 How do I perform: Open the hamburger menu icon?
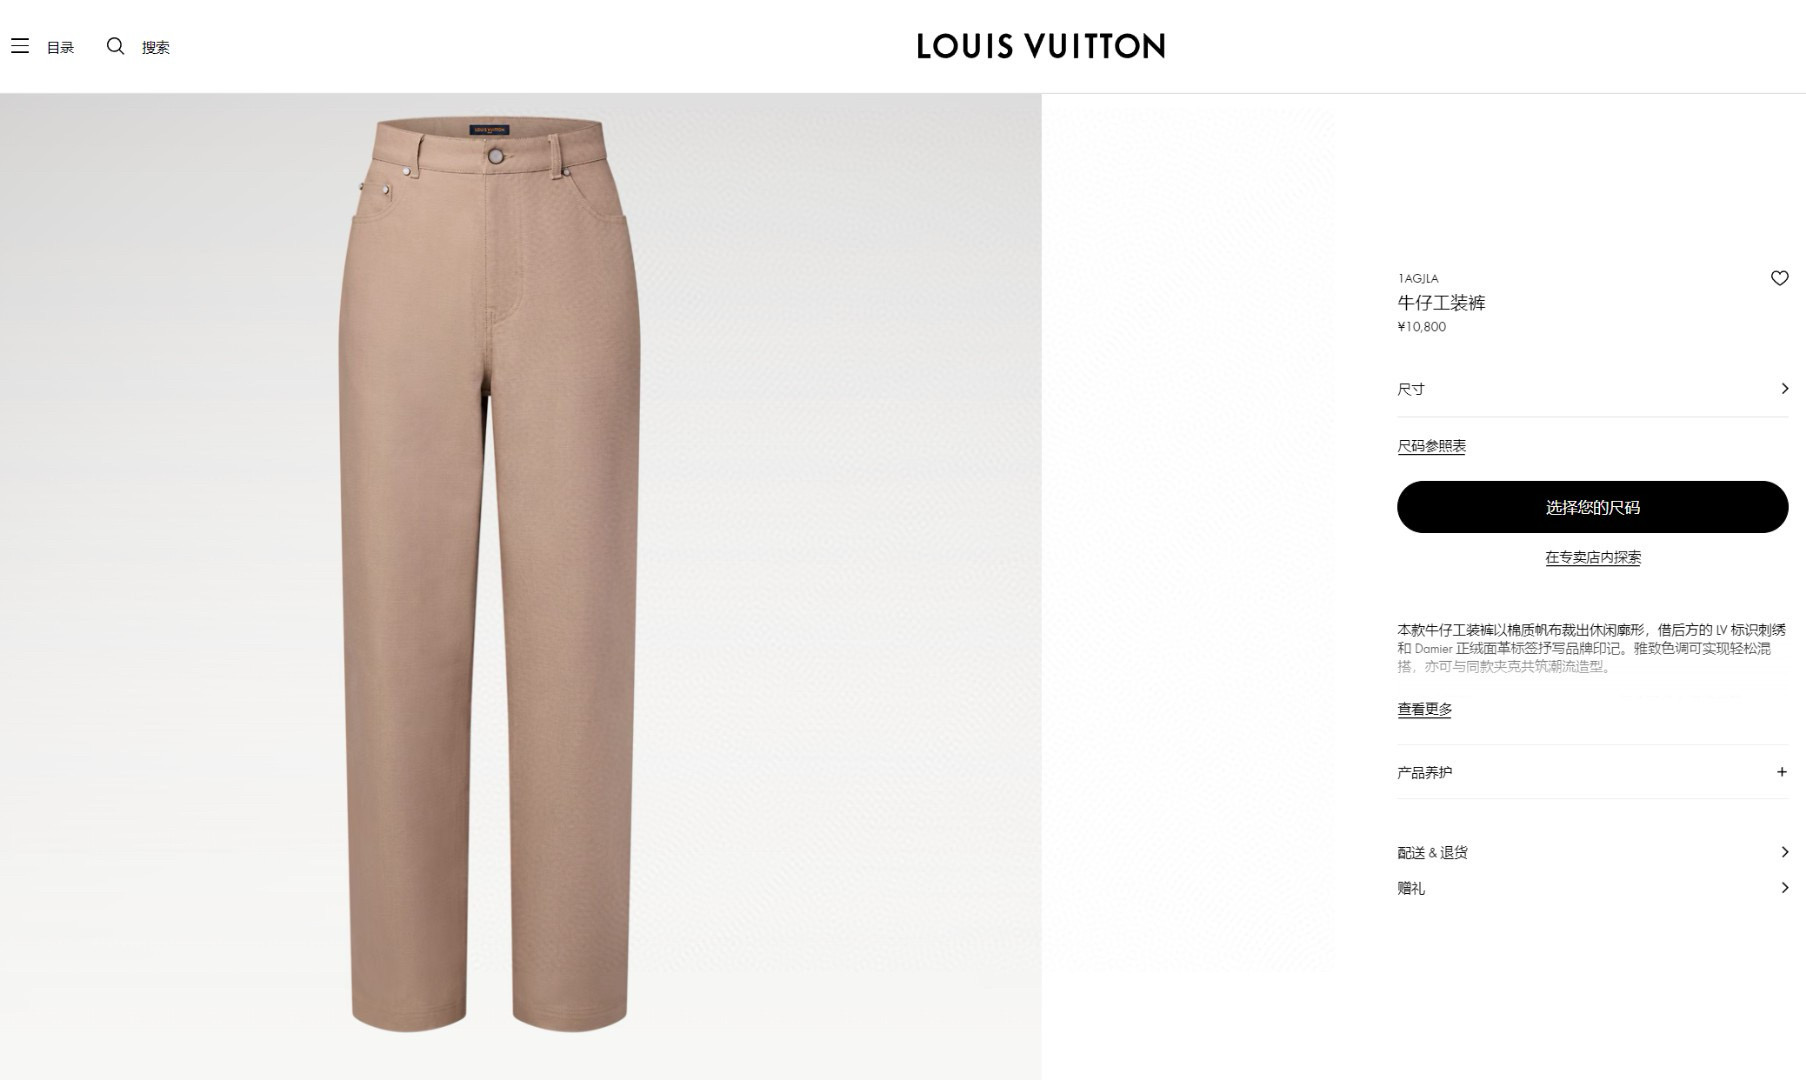tap(20, 46)
